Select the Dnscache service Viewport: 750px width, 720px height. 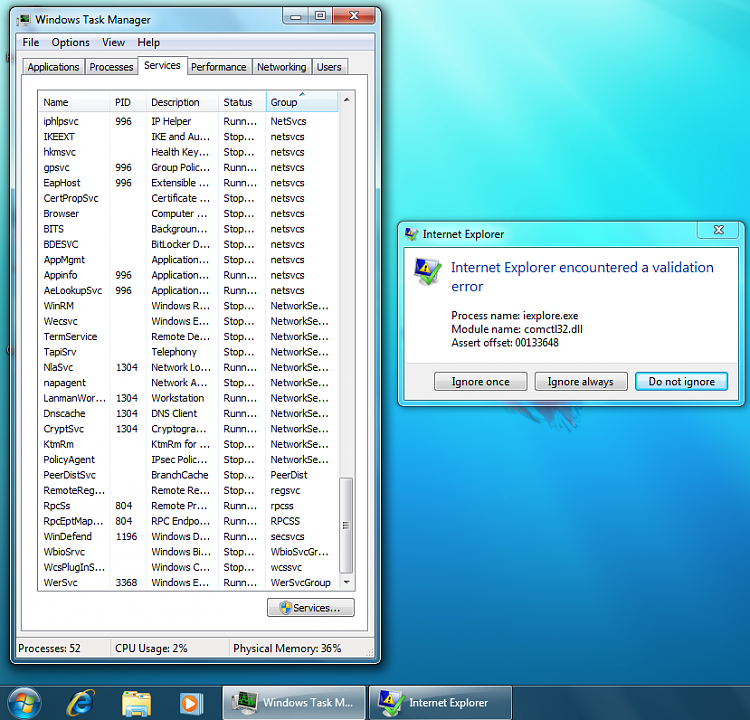click(188, 413)
